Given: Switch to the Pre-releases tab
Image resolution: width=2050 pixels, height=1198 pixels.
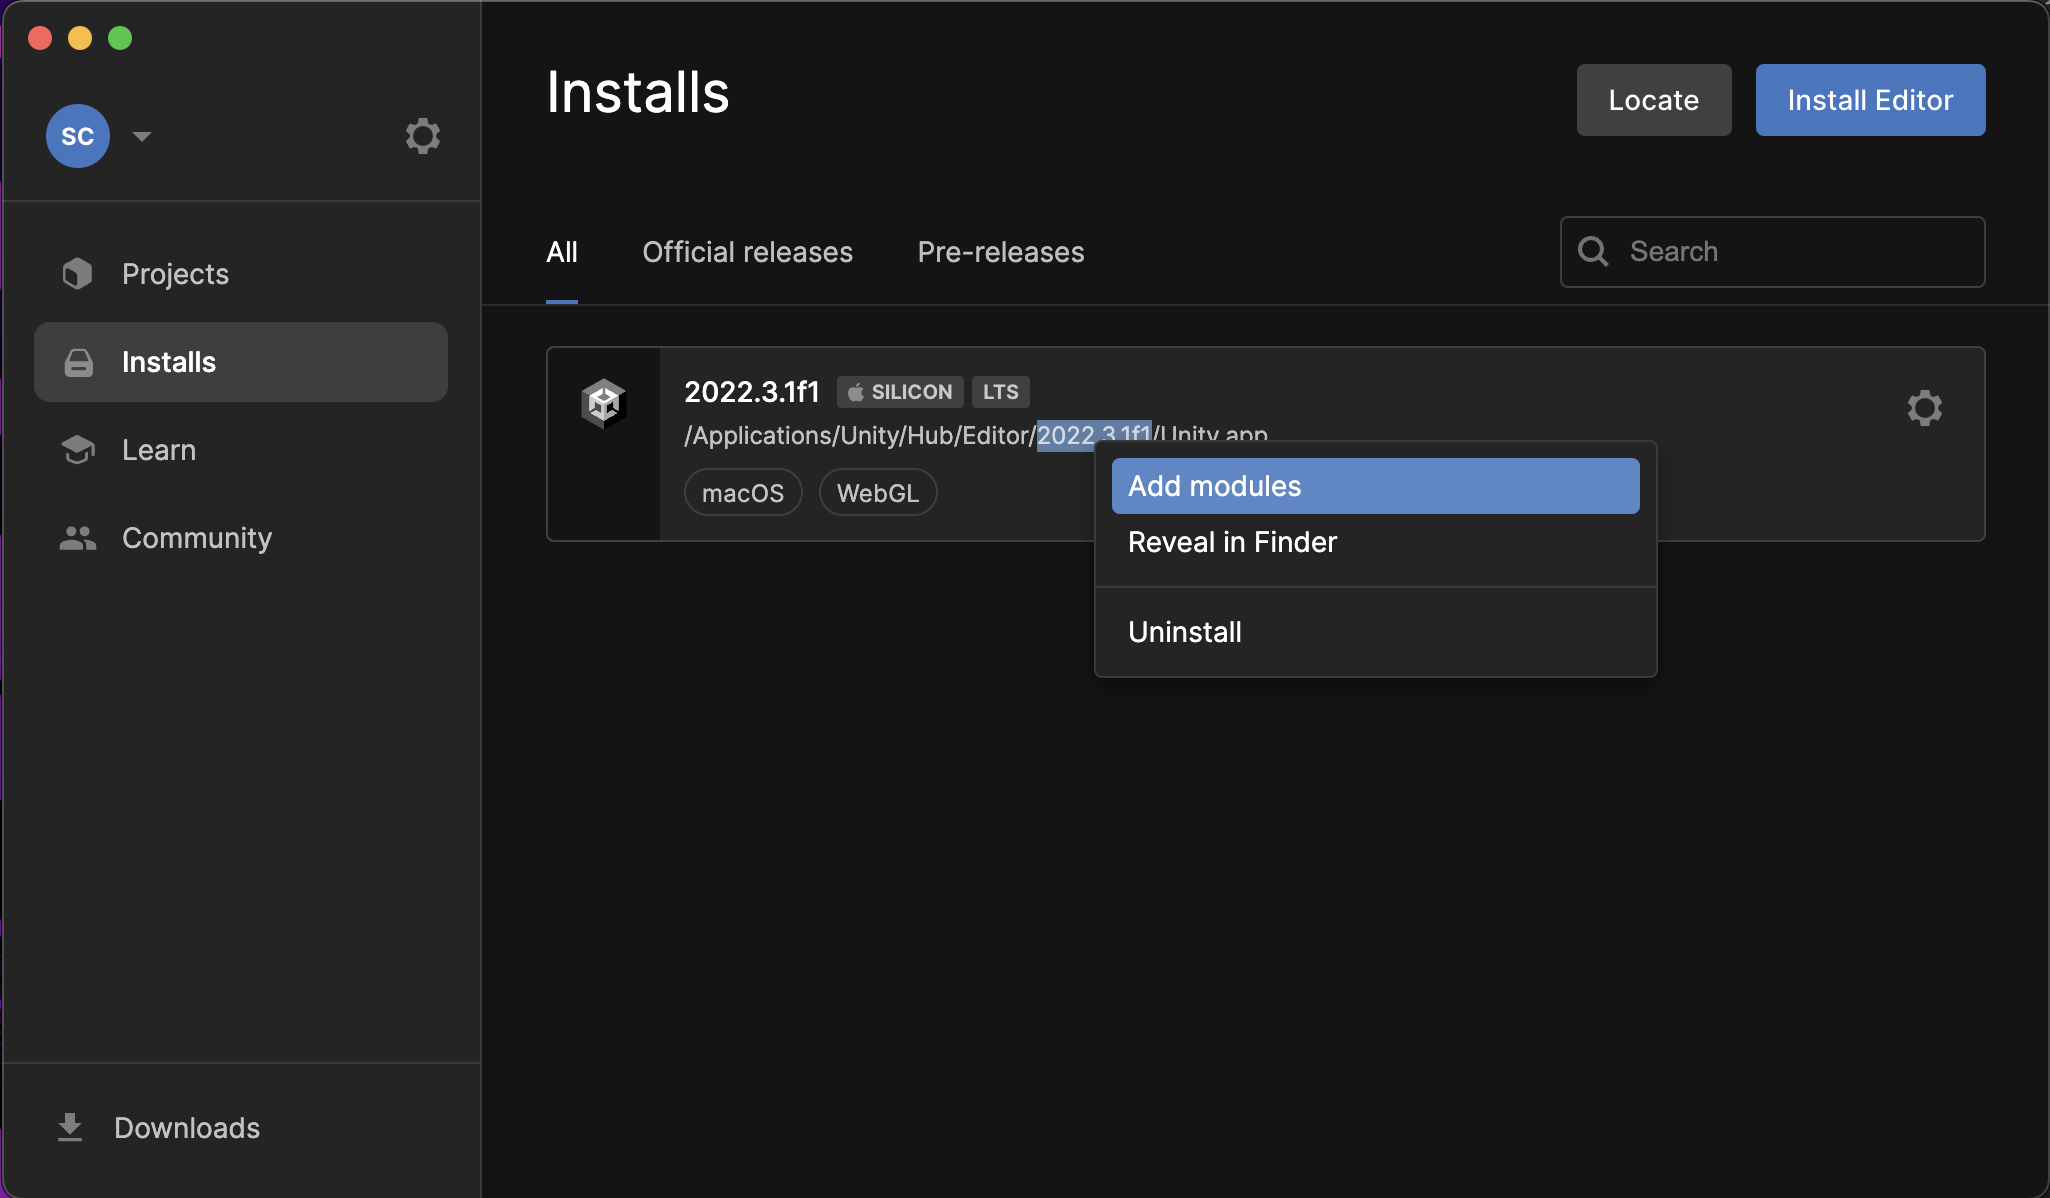Looking at the screenshot, I should pyautogui.click(x=1000, y=252).
